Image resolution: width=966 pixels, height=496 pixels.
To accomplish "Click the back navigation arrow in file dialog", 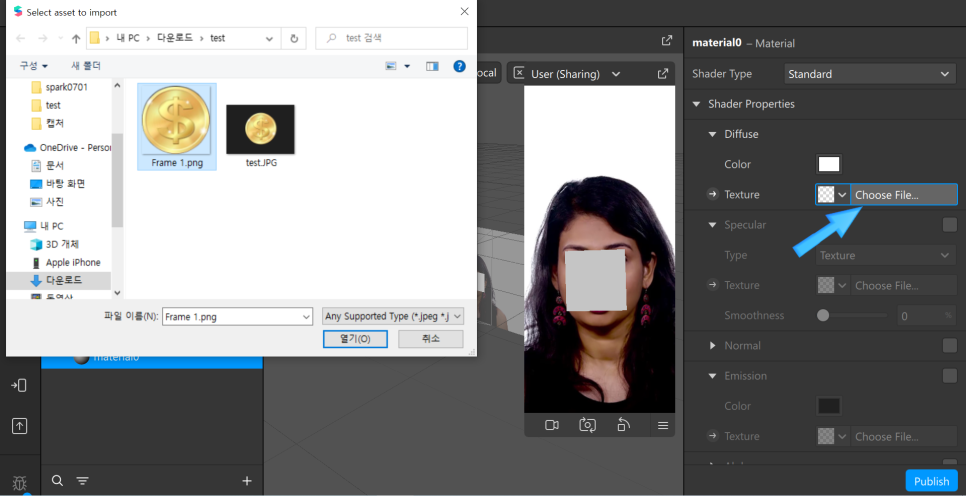I will tap(20, 38).
